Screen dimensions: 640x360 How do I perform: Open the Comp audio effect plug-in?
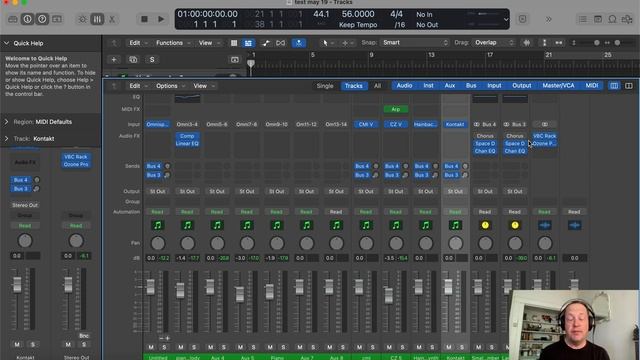point(187,136)
